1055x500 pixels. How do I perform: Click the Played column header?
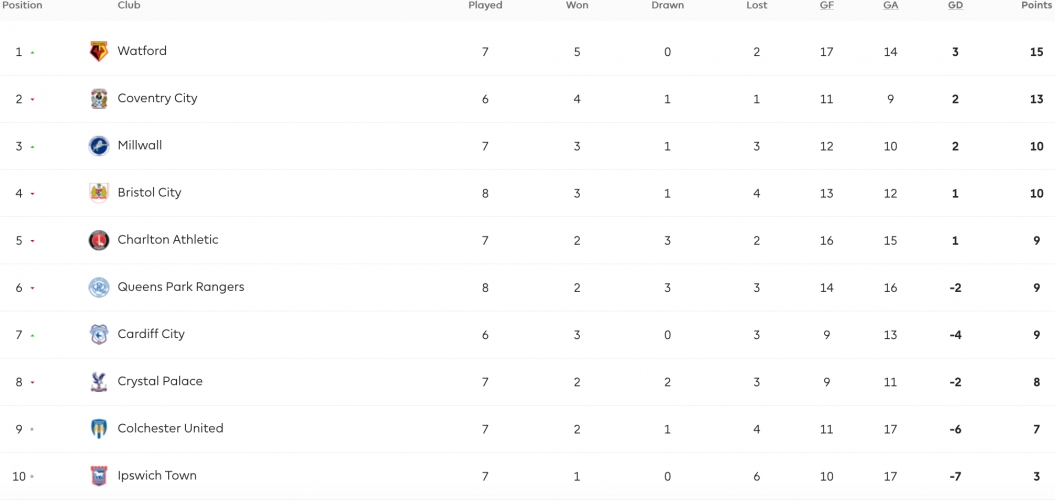click(x=485, y=5)
